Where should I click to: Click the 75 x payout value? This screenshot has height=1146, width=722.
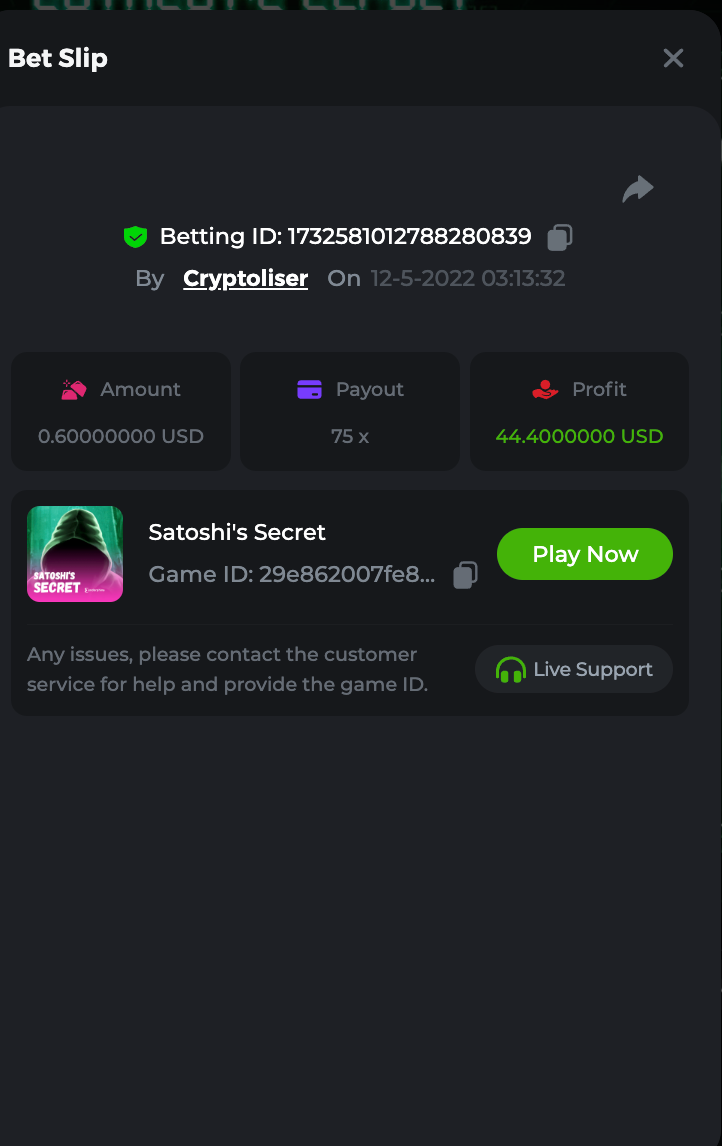pos(350,436)
